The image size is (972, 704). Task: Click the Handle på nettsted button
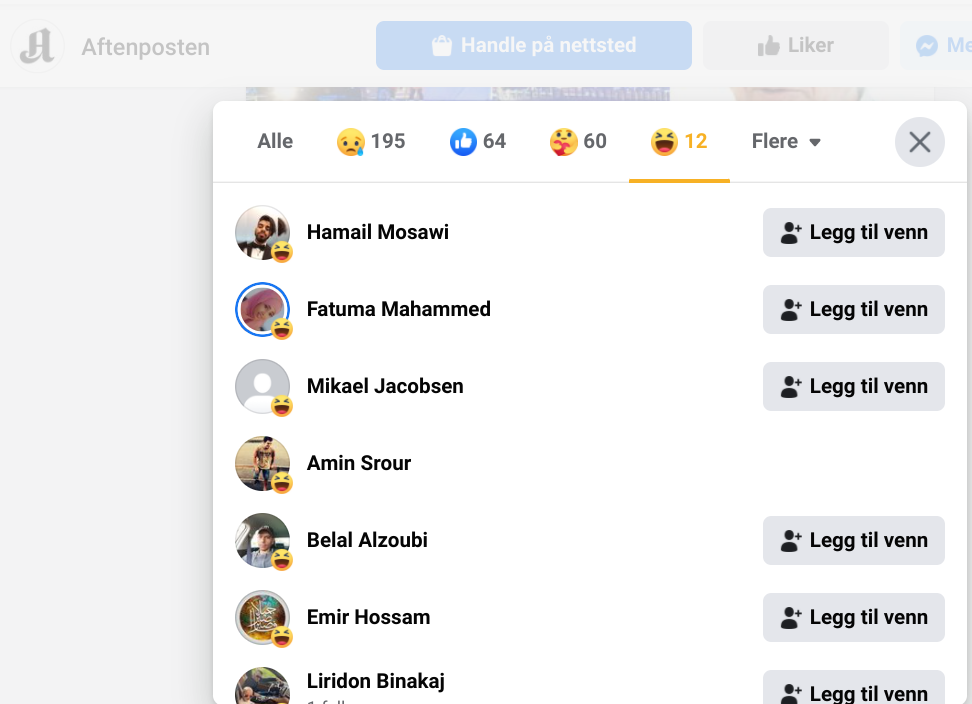534,46
